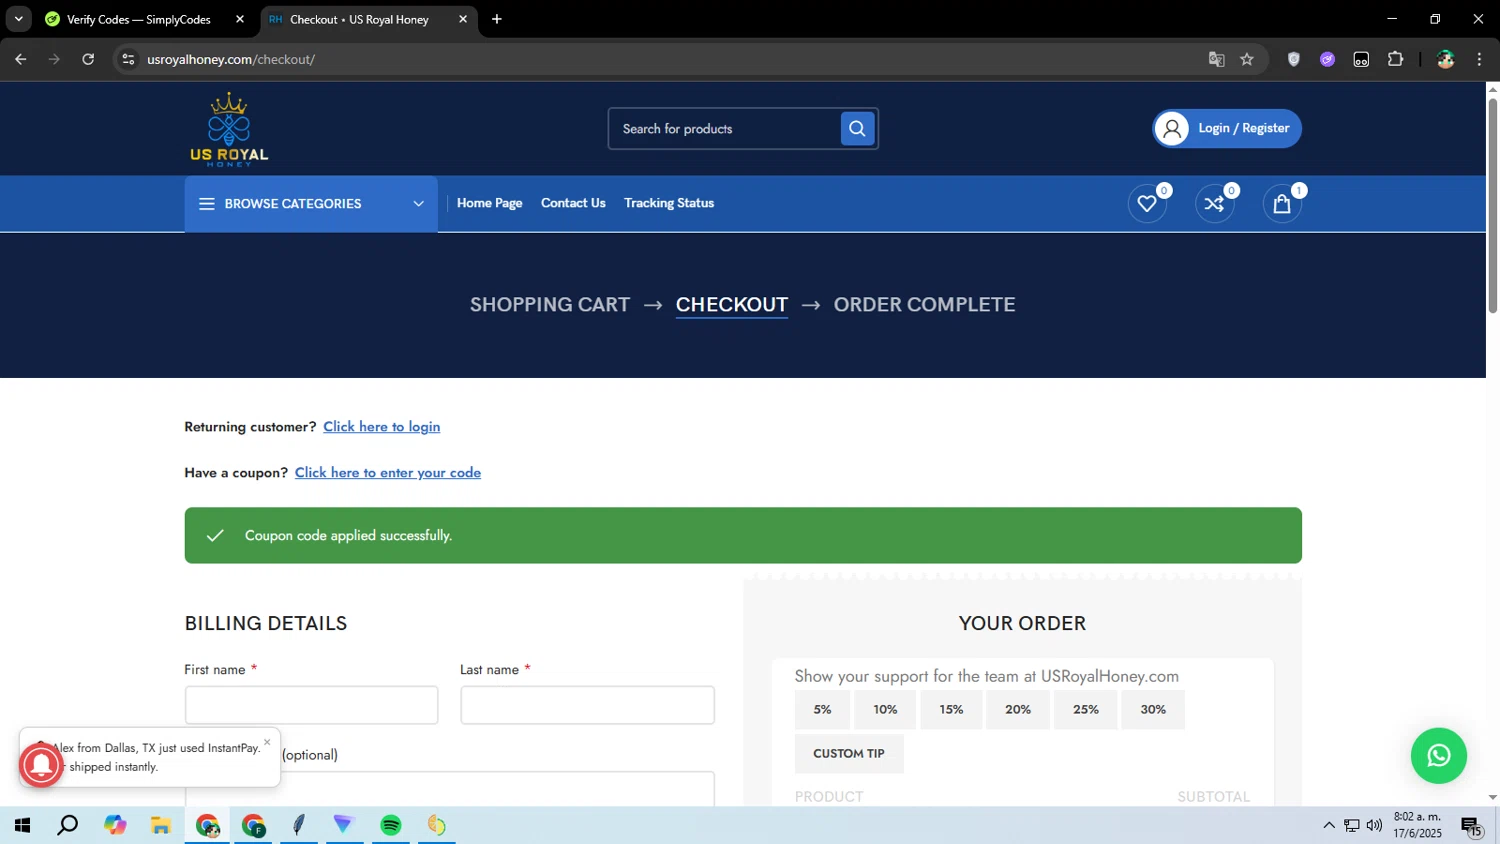Close the InstantPay notification popup

(x=267, y=742)
